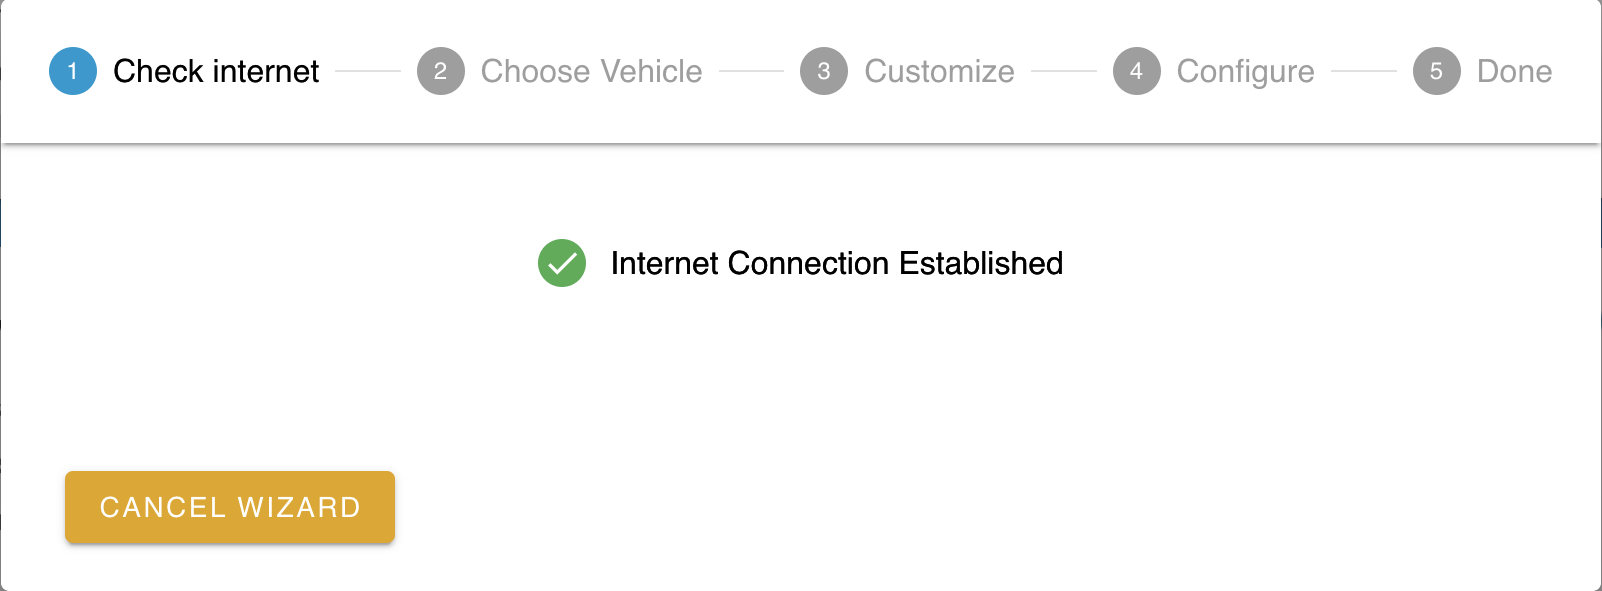1602x591 pixels.
Task: Go to the "Choose Vehicle" step label
Action: point(591,71)
